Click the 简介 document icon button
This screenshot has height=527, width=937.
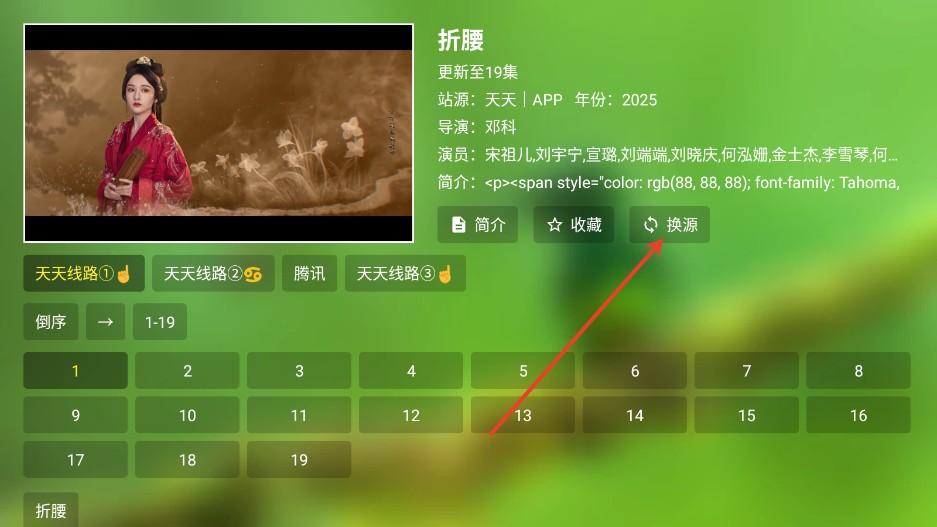[477, 225]
